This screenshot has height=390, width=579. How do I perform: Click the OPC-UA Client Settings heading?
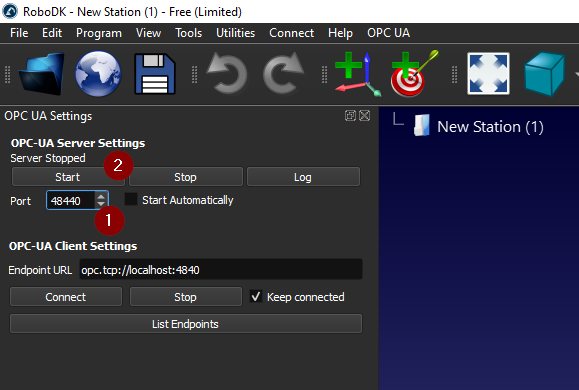click(x=73, y=246)
